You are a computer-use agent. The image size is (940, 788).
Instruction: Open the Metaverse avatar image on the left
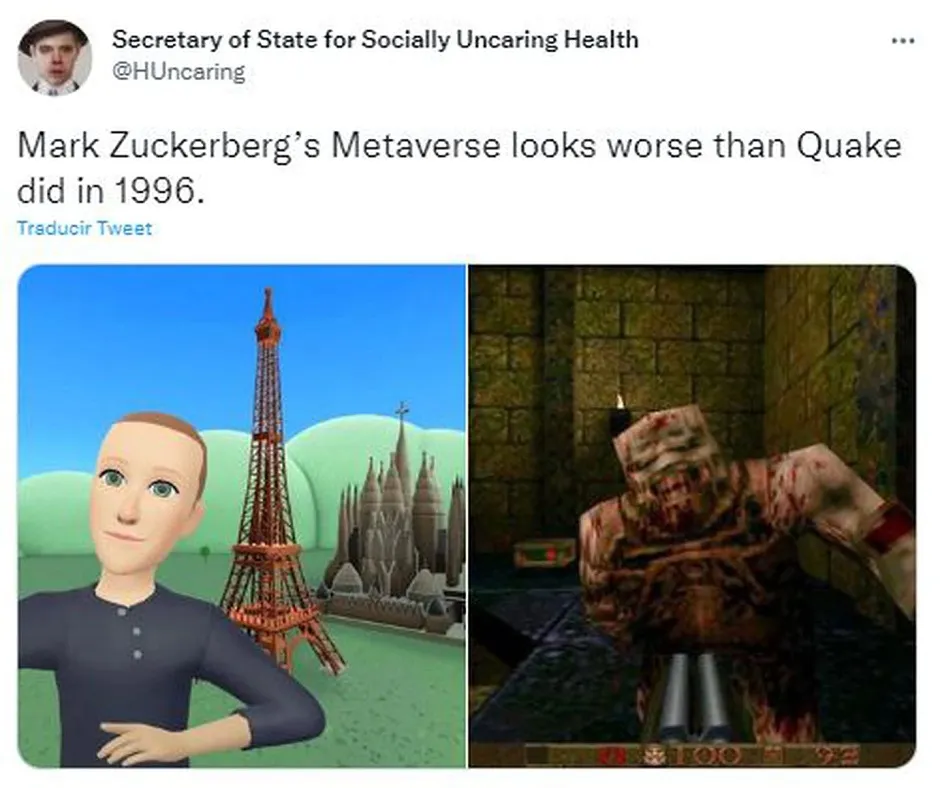click(x=242, y=516)
